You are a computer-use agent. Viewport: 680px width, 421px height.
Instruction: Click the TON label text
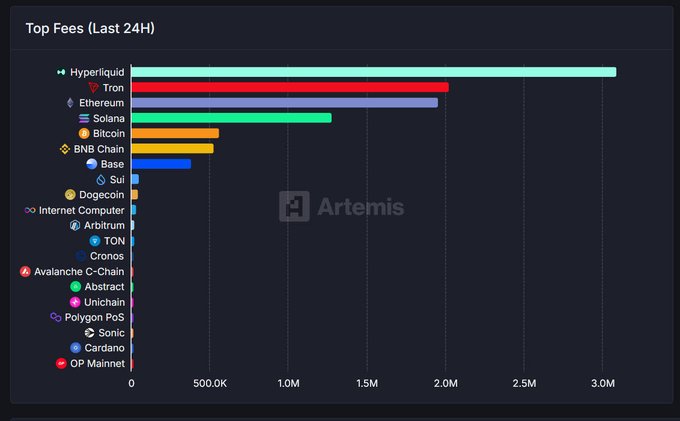pos(114,241)
